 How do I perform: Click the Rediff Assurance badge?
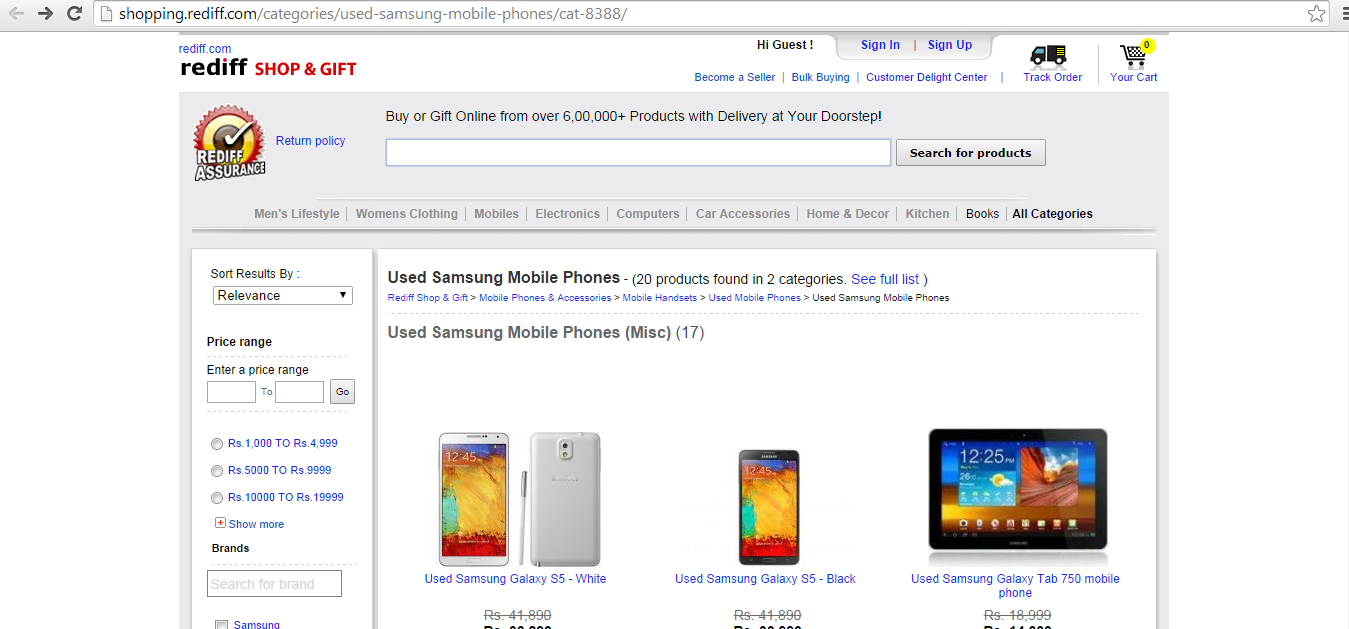[229, 144]
